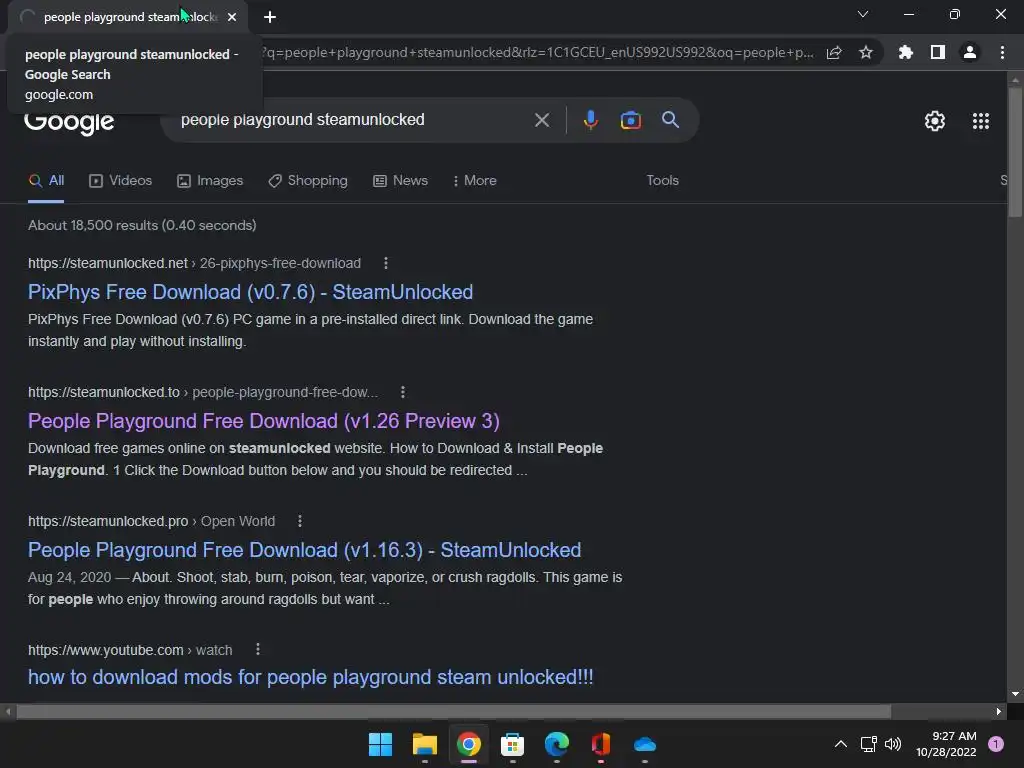Open the Chrome extensions puzzle icon
This screenshot has height=768, width=1024.
click(x=906, y=52)
